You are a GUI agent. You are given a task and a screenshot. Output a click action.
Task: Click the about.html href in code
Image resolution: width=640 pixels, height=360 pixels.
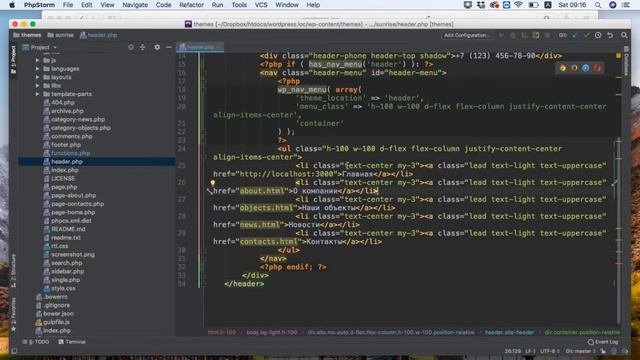[262, 191]
